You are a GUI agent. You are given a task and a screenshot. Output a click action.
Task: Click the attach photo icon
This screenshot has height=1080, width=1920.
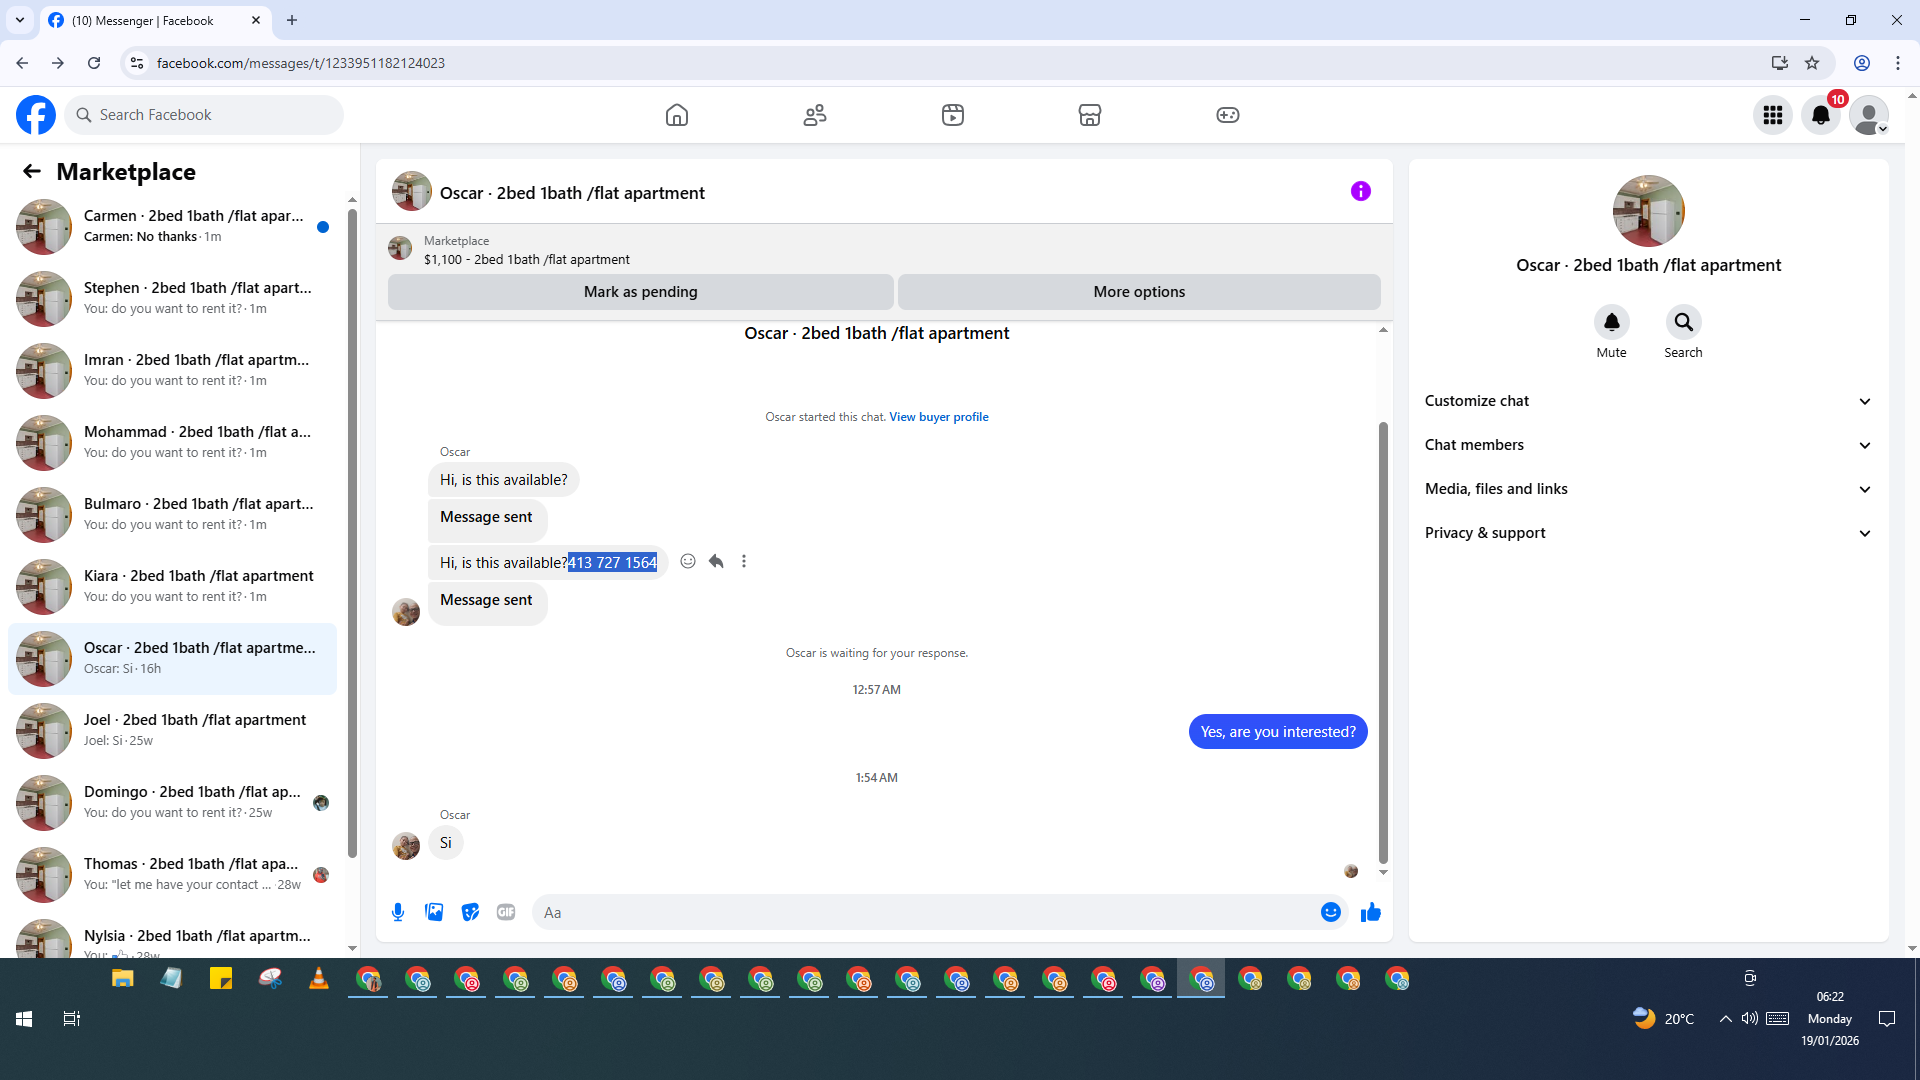pos(434,912)
